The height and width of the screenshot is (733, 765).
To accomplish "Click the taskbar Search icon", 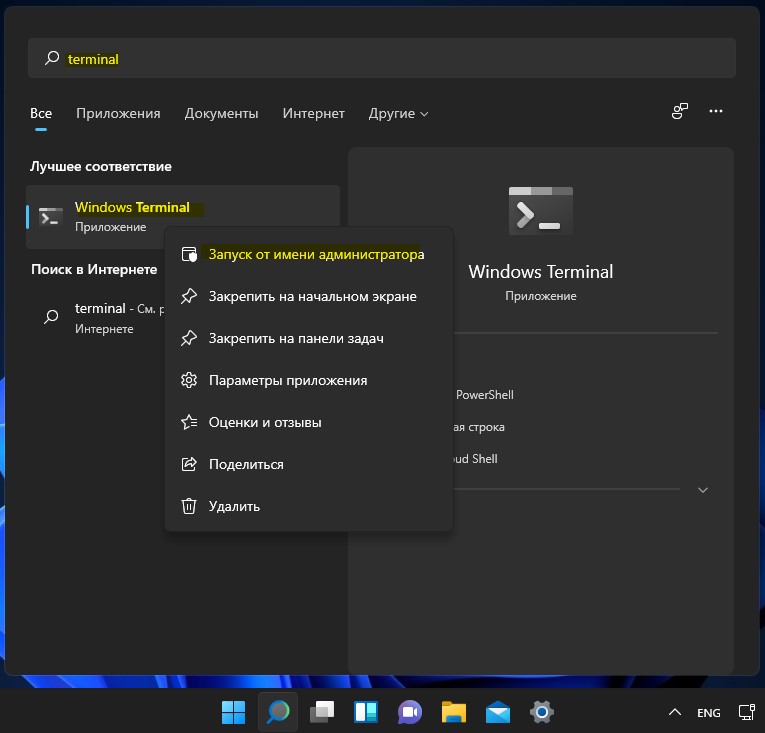I will (x=278, y=713).
